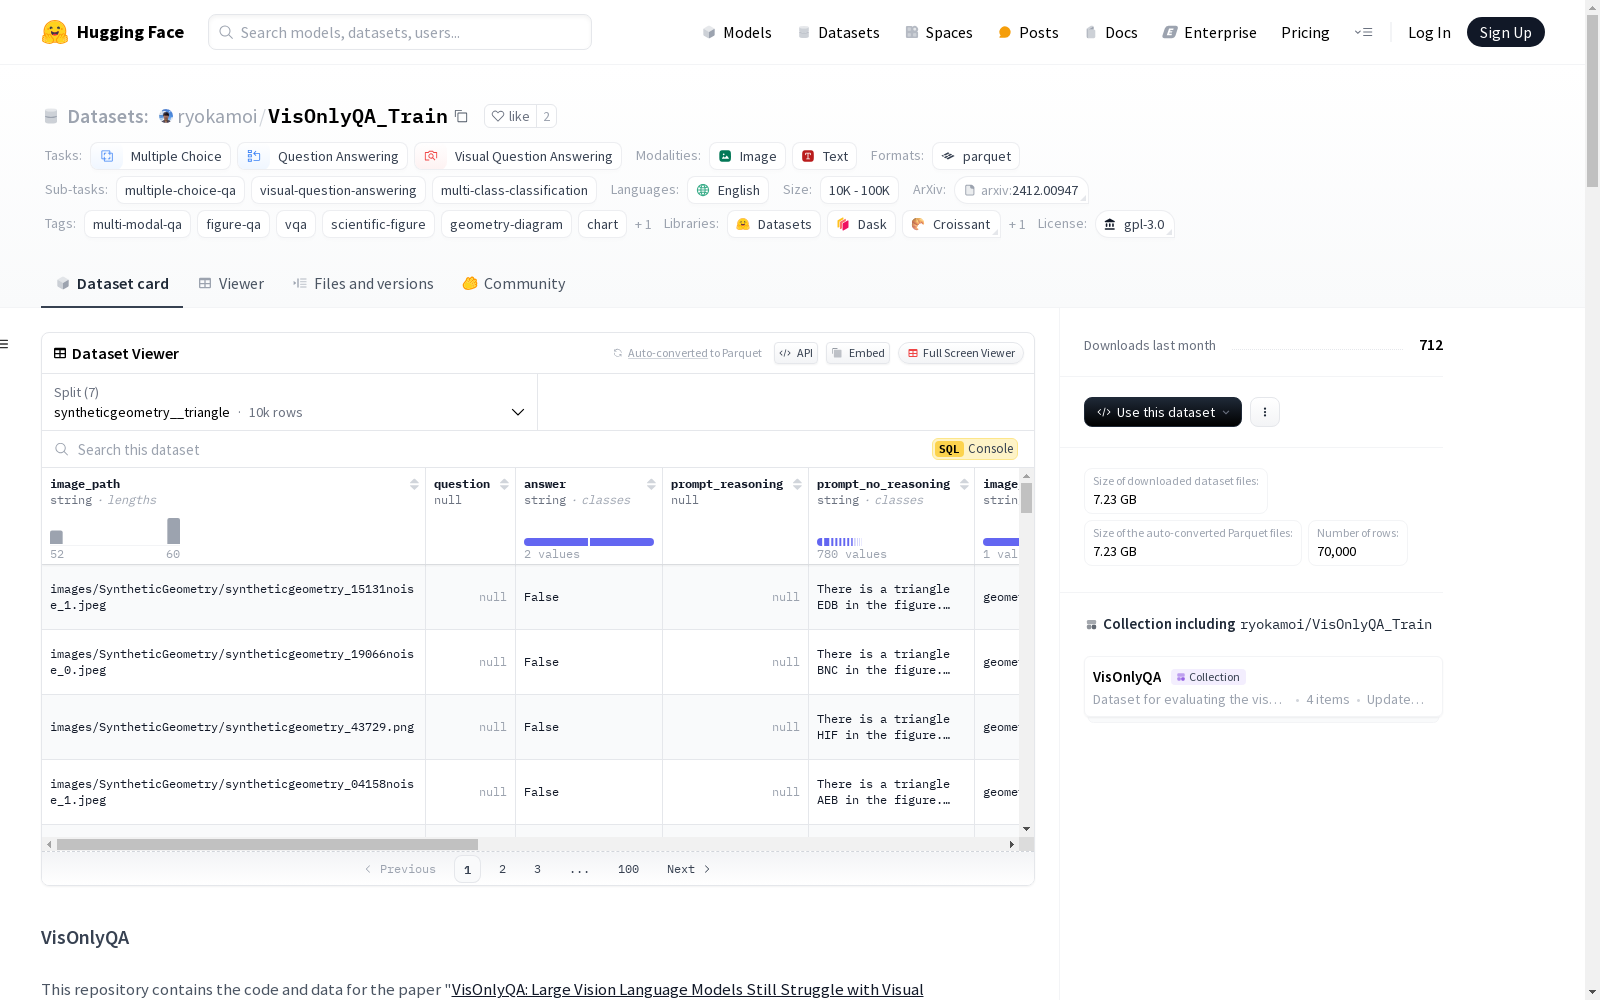Click the ryokamoi user avatar icon
The height and width of the screenshot is (1000, 1600).
(x=166, y=116)
